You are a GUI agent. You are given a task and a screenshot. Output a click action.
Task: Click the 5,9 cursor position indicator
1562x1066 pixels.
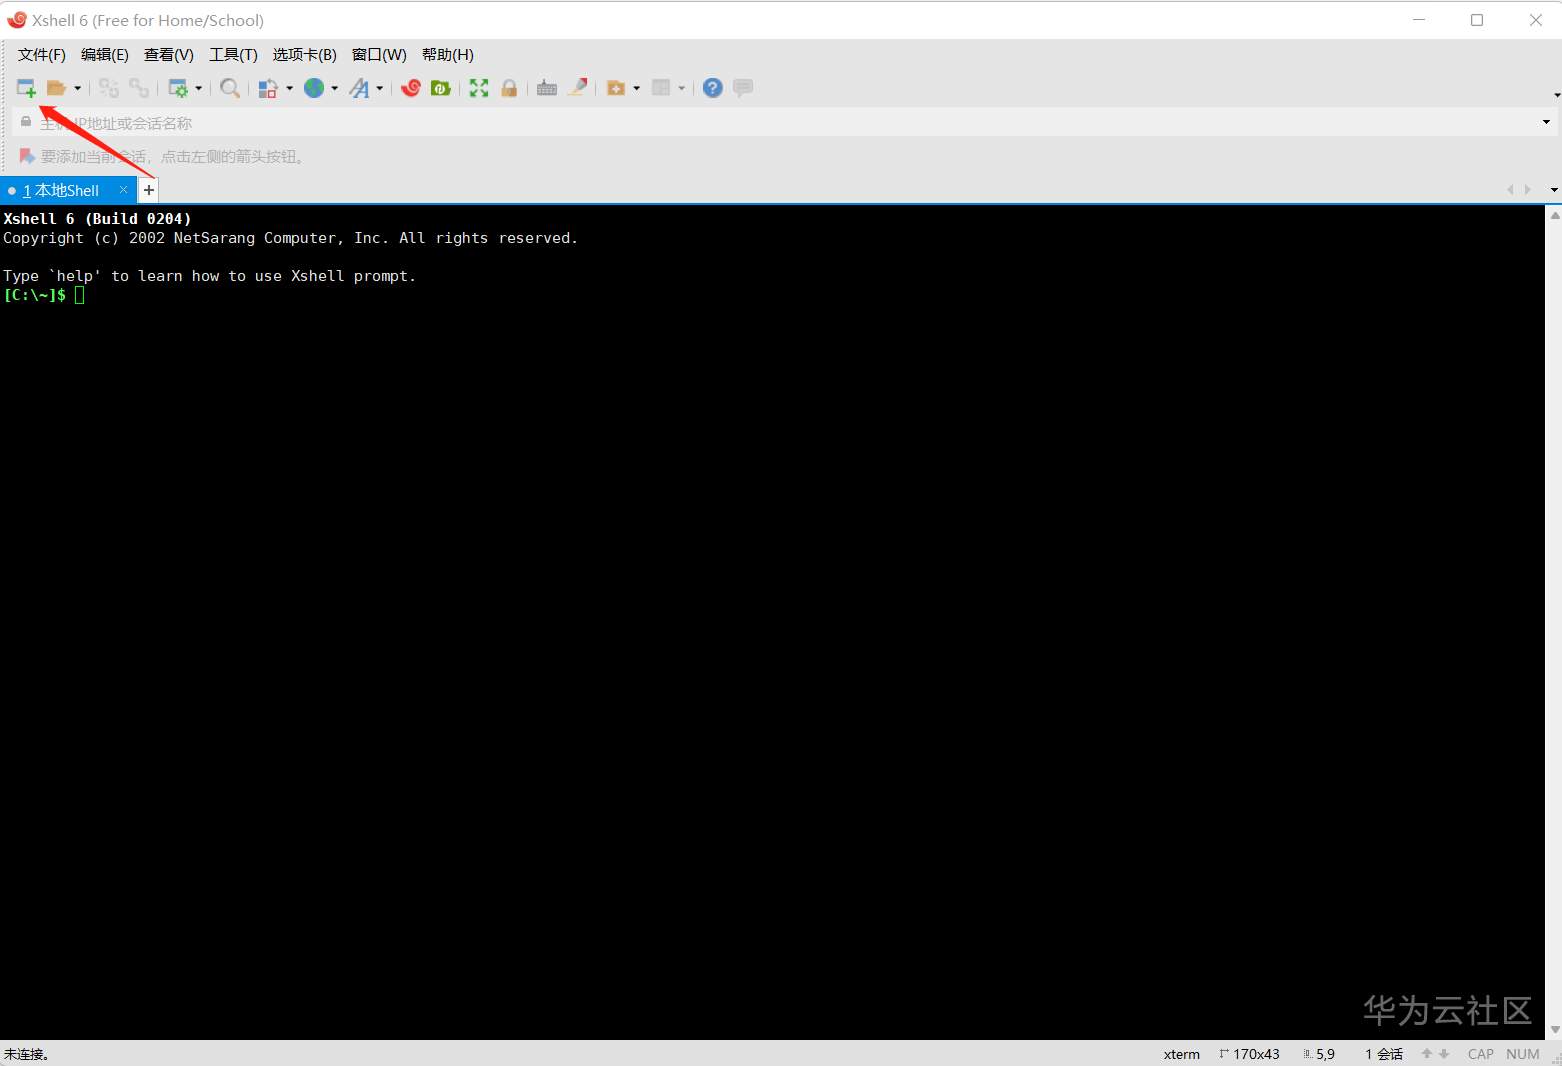coord(1320,1054)
